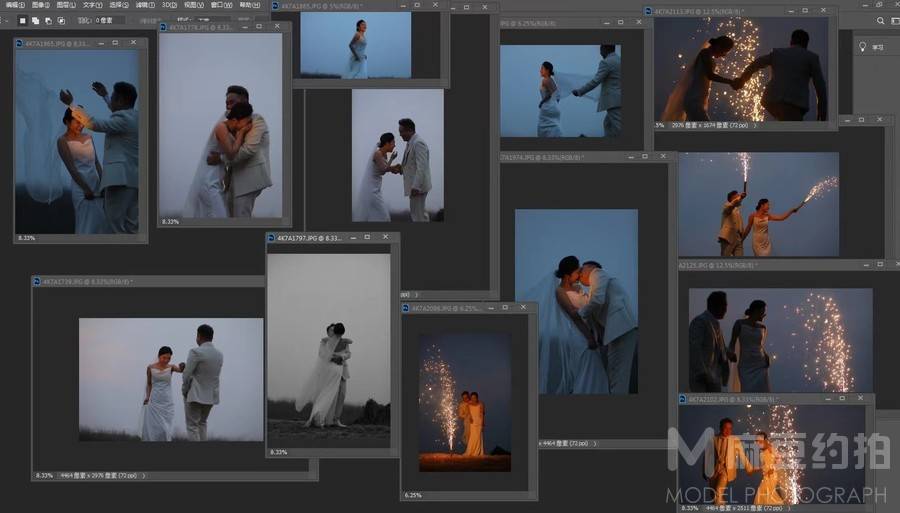Close the 4K7A1778.JPG document window
Screen dimensions: 900x513
pyautogui.click(x=277, y=26)
